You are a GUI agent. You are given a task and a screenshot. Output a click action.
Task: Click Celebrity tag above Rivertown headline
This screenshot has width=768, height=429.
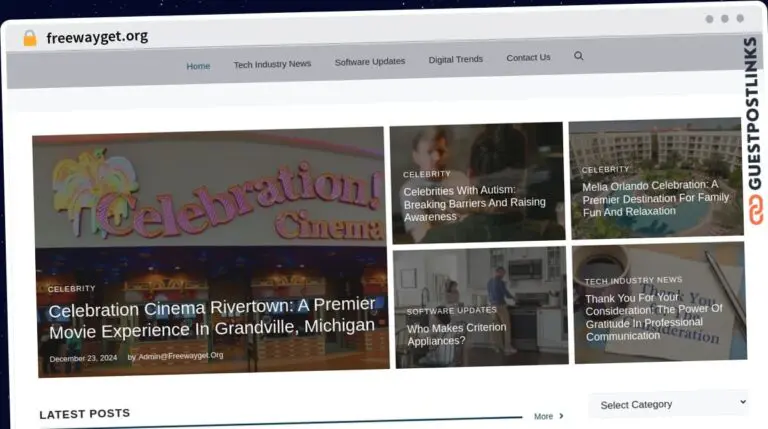click(72, 288)
